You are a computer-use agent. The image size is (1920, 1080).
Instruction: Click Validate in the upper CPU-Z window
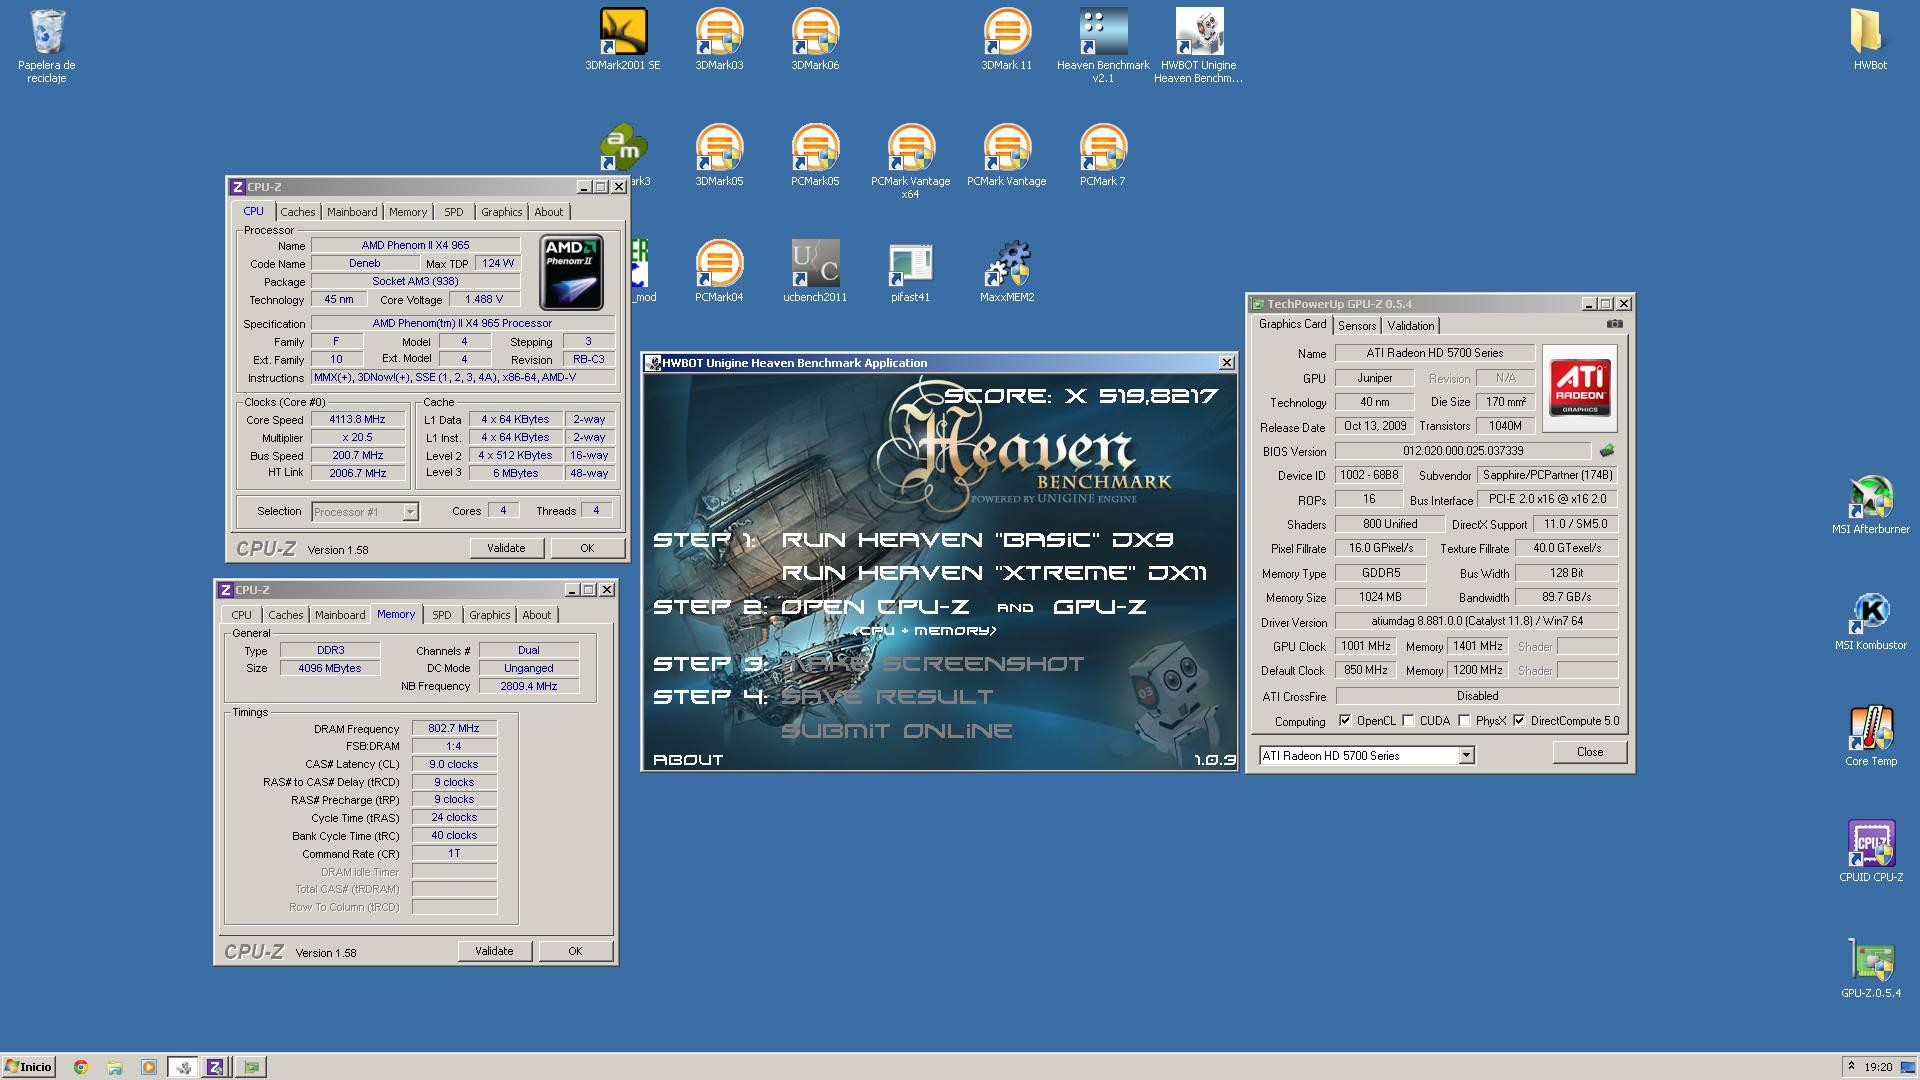click(506, 548)
